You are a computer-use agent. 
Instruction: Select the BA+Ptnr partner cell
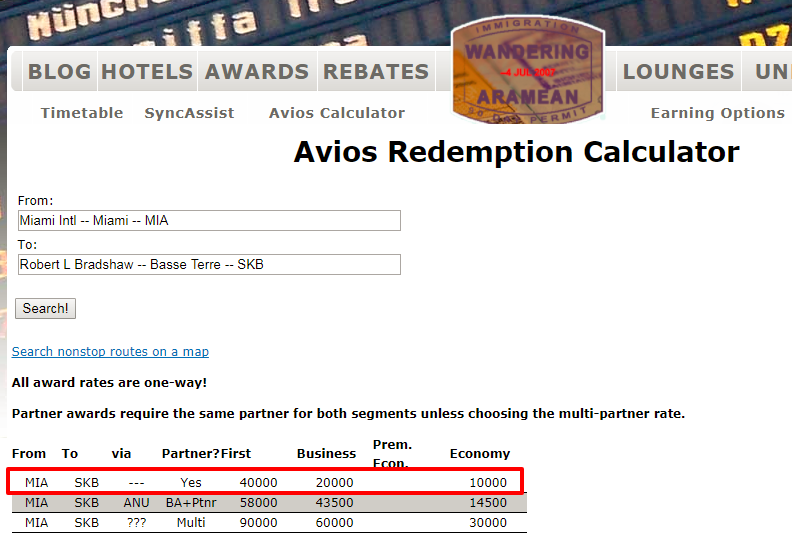click(x=191, y=503)
